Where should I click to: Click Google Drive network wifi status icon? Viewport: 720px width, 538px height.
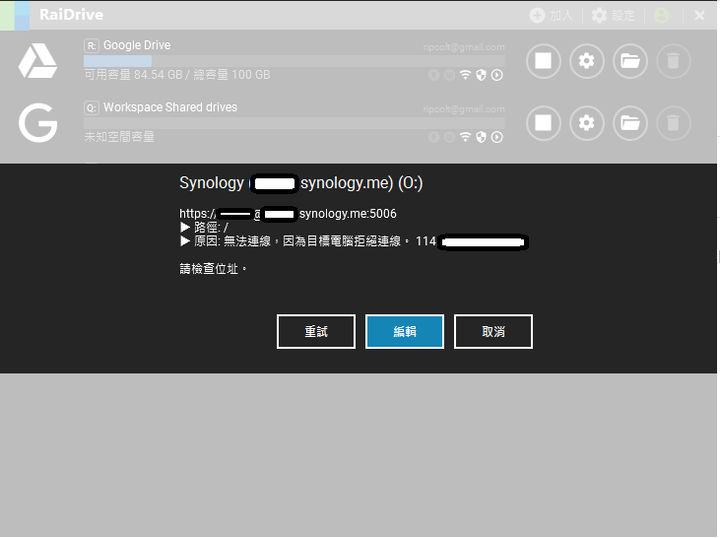466,75
